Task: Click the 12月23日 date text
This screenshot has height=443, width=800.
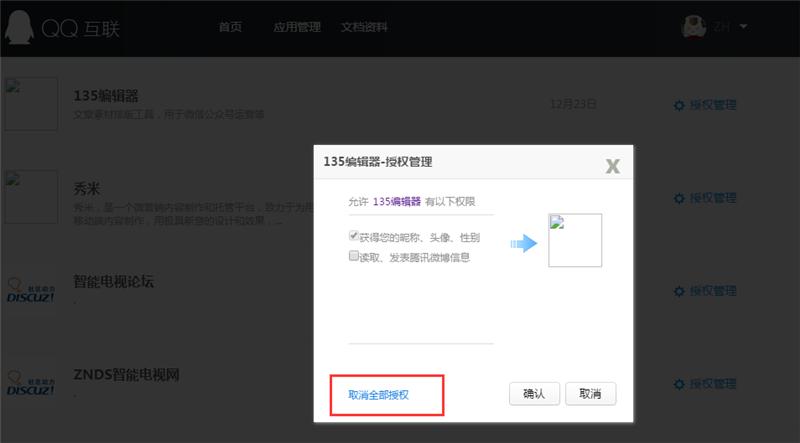Action: point(573,104)
